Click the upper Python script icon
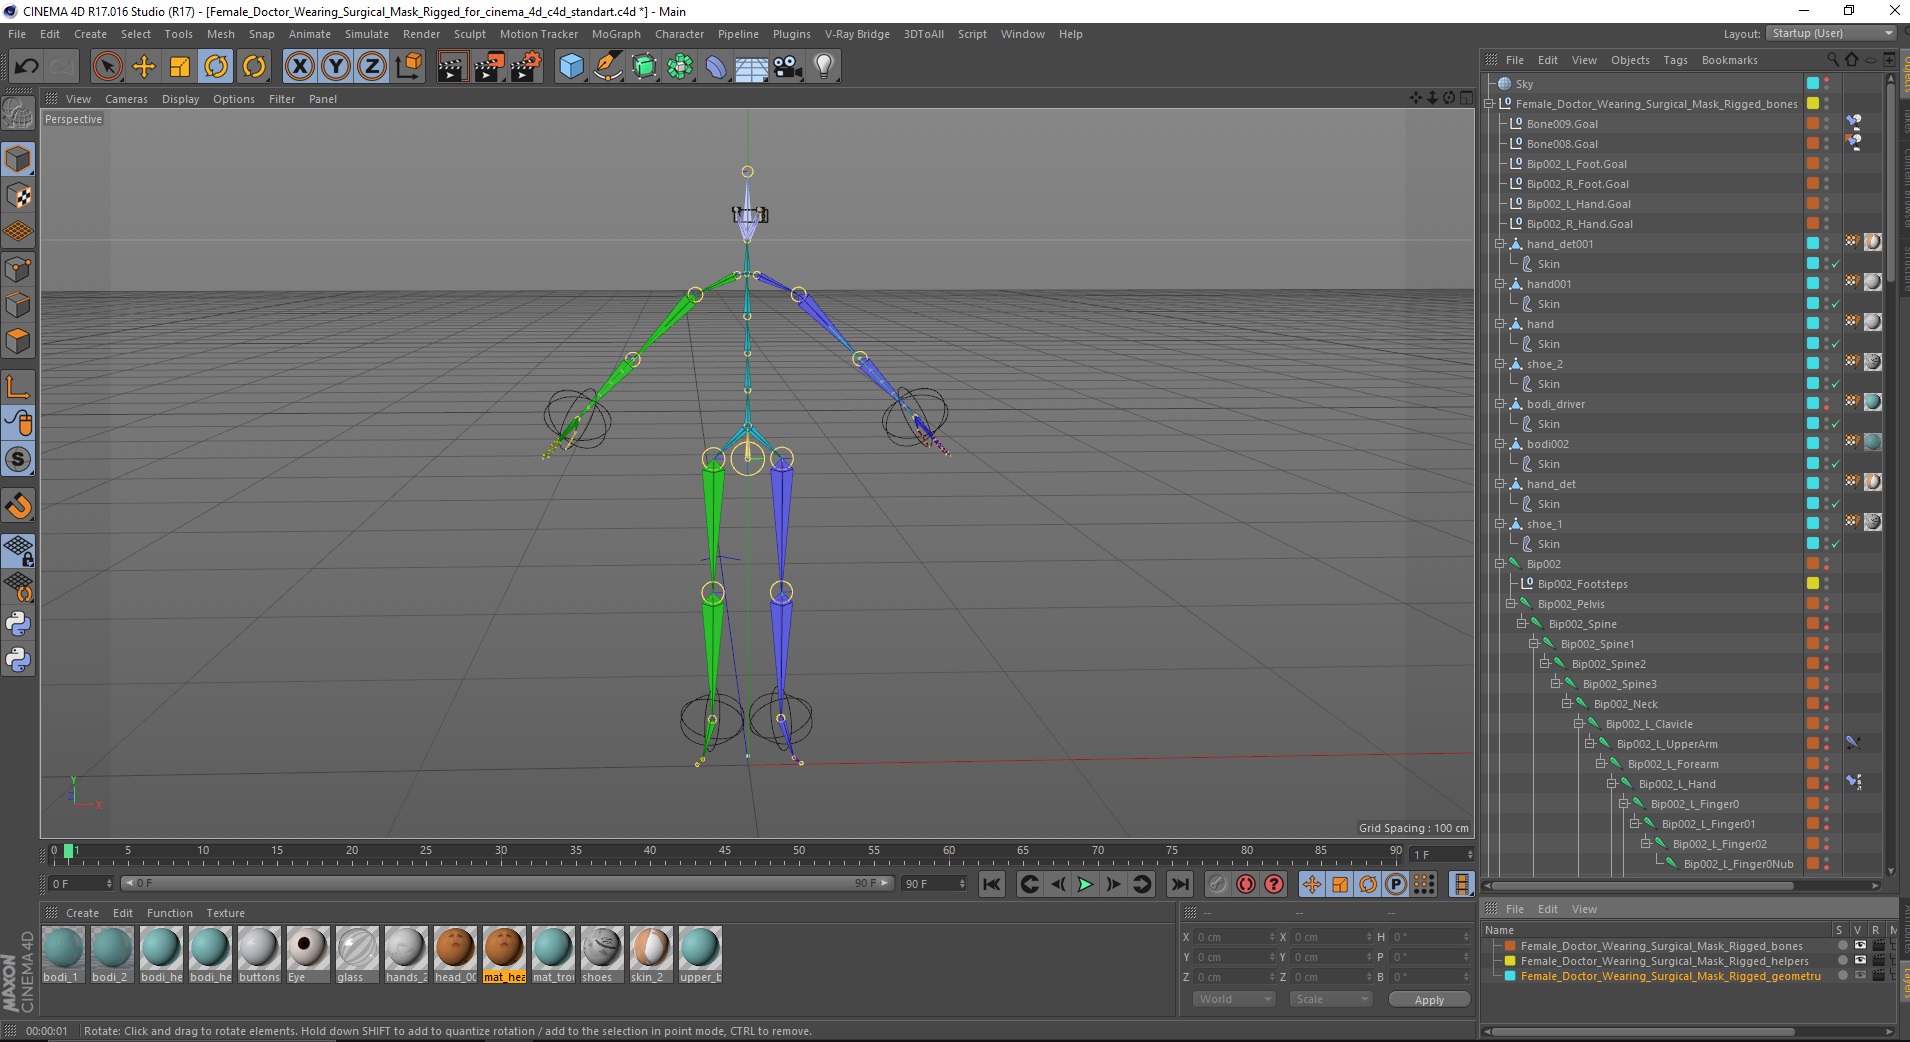 [x=18, y=624]
